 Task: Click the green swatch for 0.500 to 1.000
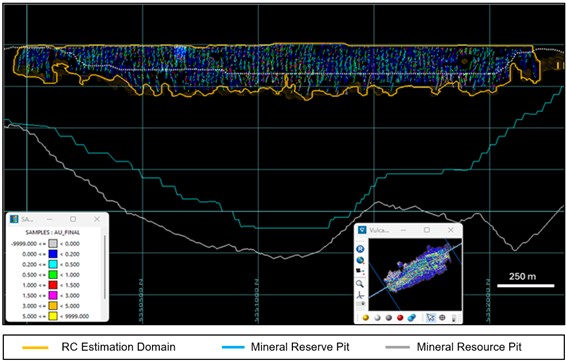click(x=53, y=275)
